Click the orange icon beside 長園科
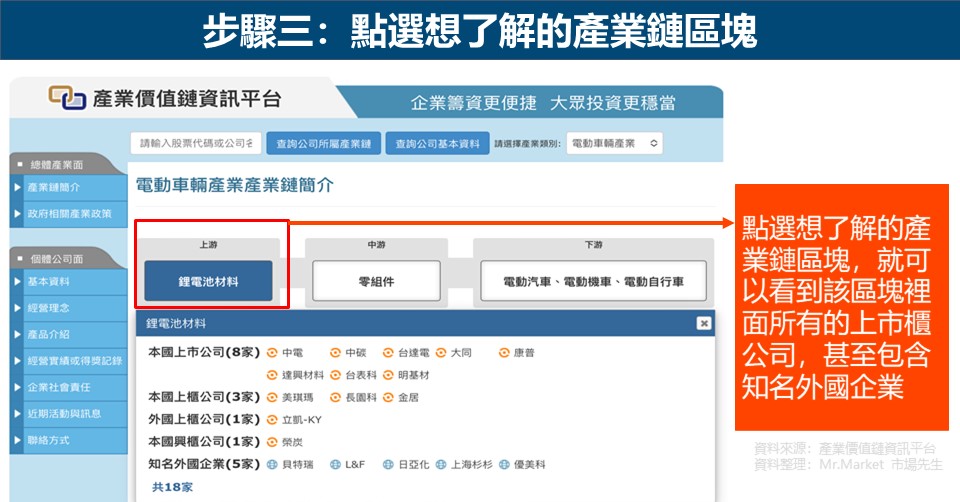Screen dimensions: 960x502 tap(335, 397)
